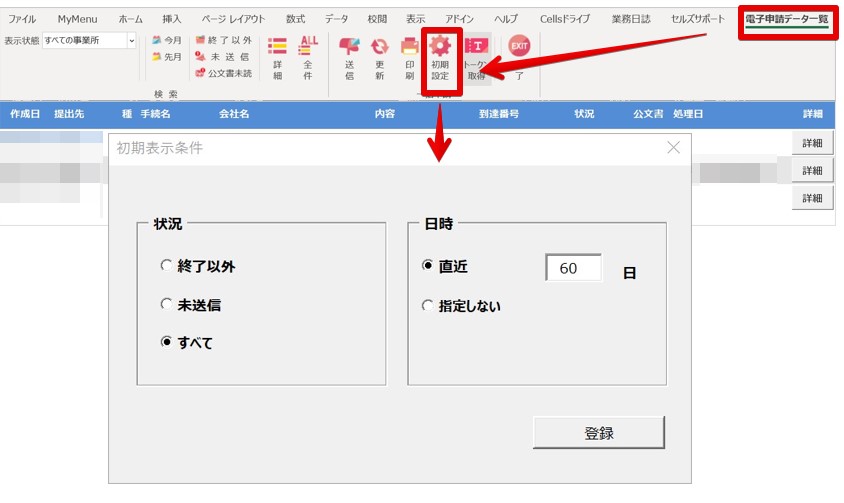Switch to the 数式 tab
The height and width of the screenshot is (503, 844).
(x=296, y=19)
